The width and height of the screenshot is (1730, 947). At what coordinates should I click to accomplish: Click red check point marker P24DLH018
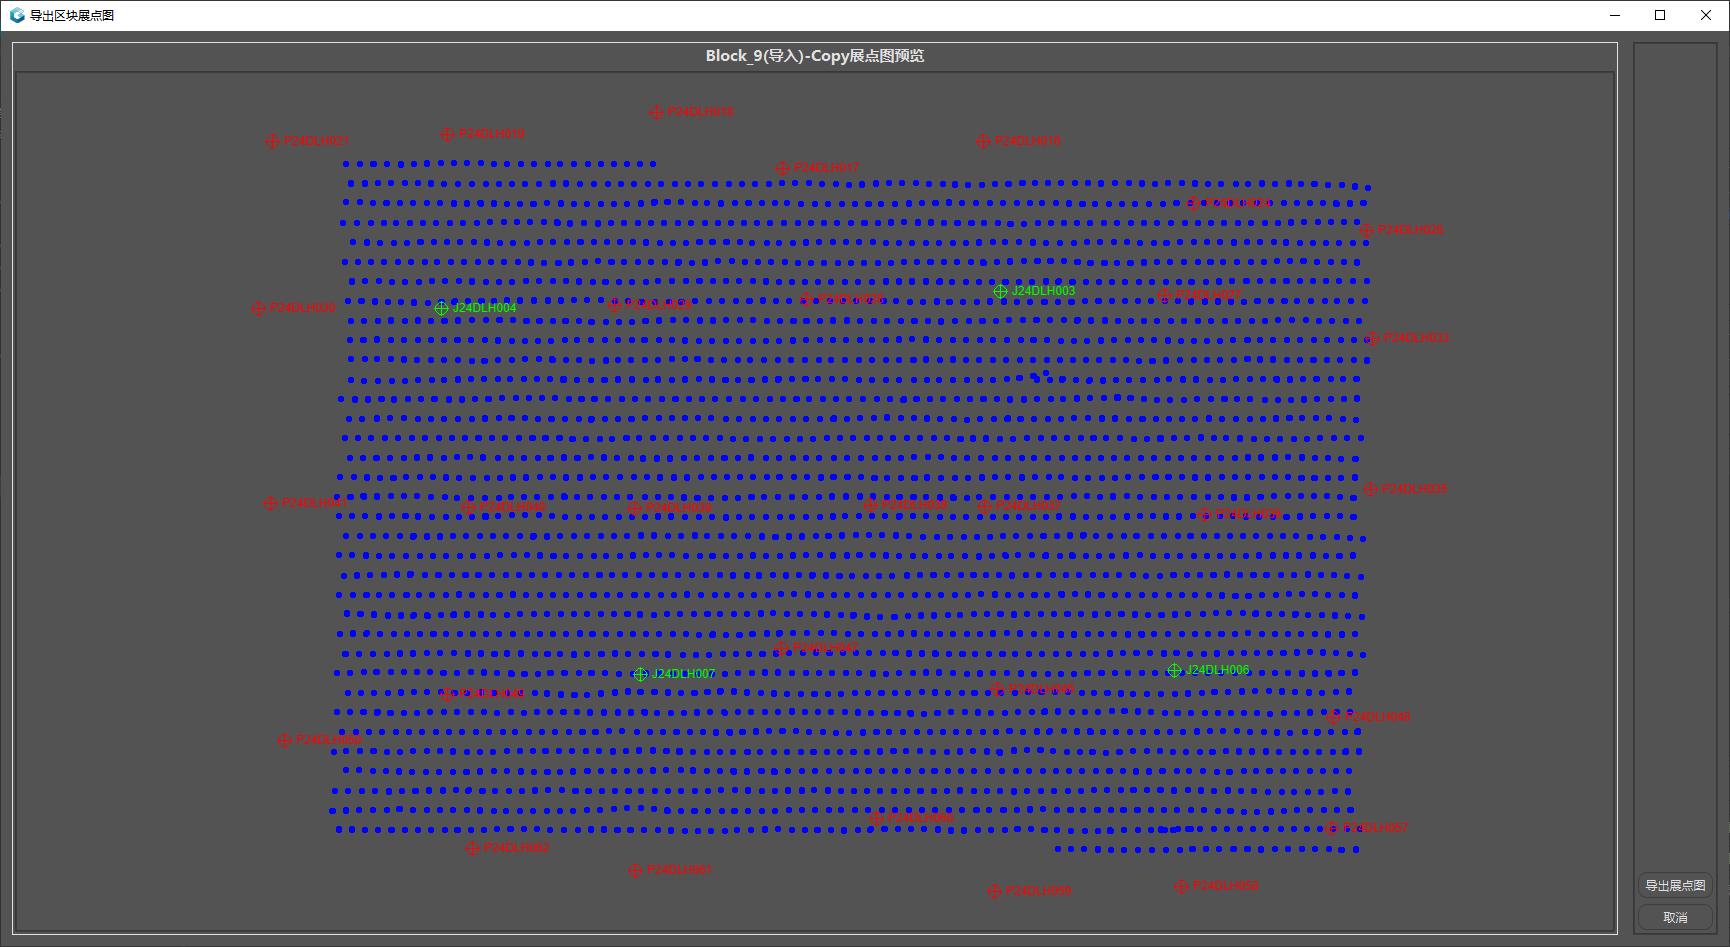pyautogui.click(x=656, y=112)
